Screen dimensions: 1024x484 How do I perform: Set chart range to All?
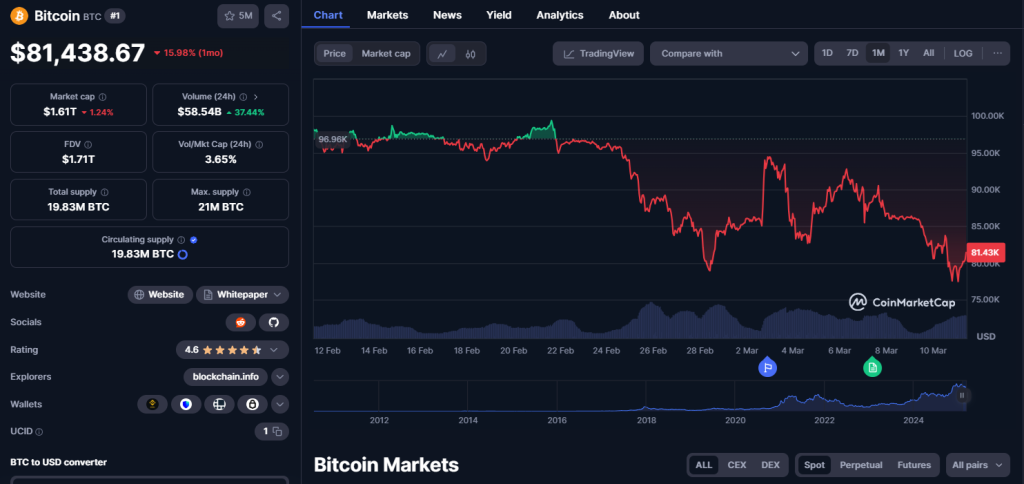click(929, 54)
